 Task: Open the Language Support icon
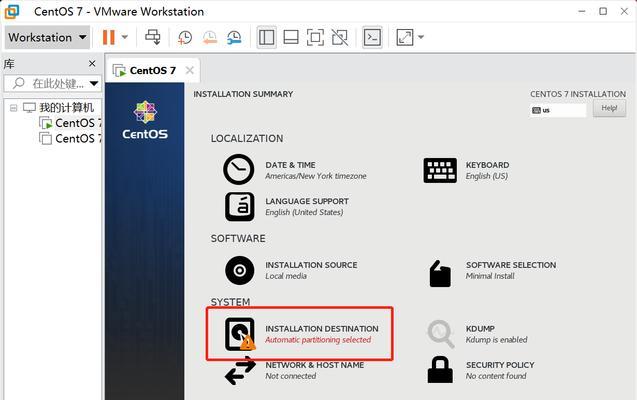tap(240, 207)
